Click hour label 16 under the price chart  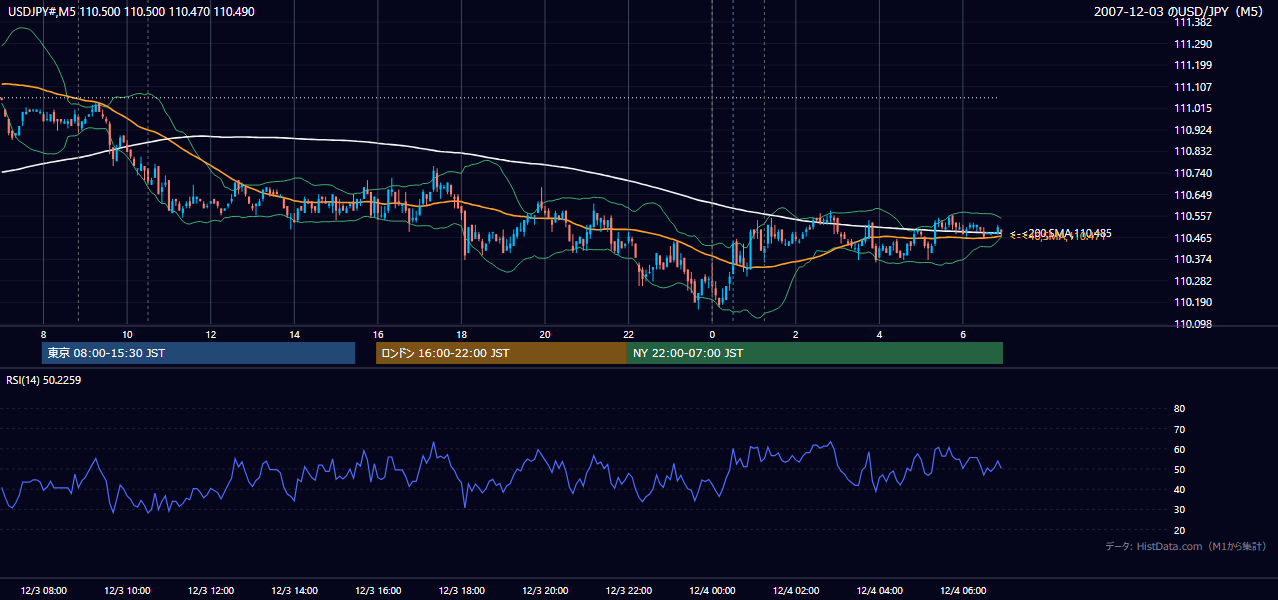click(x=377, y=334)
